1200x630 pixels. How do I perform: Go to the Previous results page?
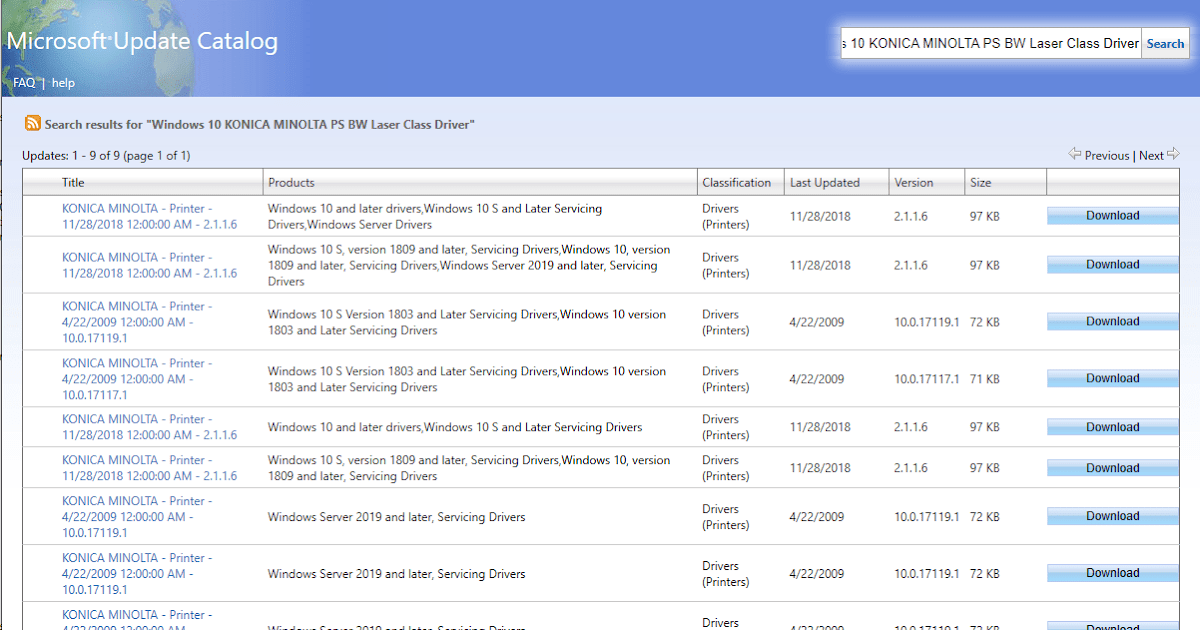click(x=1107, y=155)
